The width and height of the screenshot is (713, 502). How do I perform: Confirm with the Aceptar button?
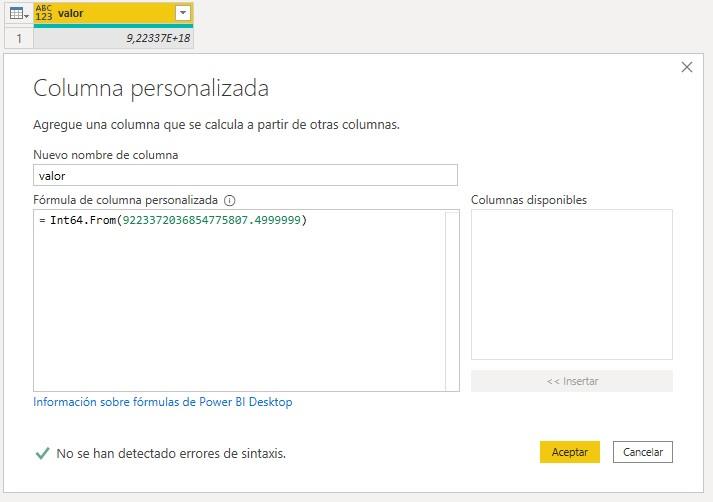[x=569, y=452]
